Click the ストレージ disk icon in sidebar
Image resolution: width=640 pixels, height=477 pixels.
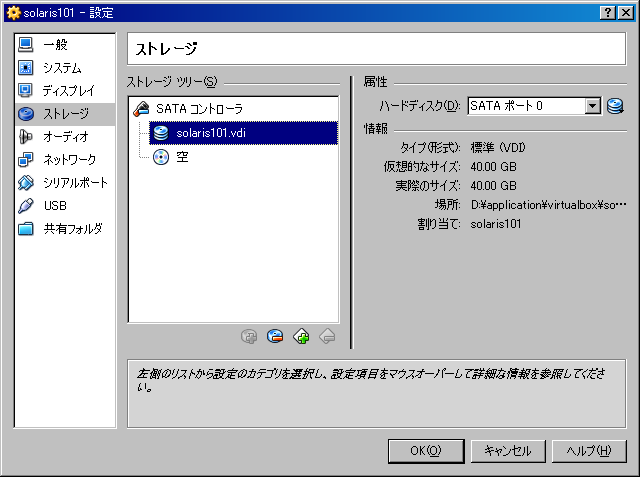[x=26, y=114]
